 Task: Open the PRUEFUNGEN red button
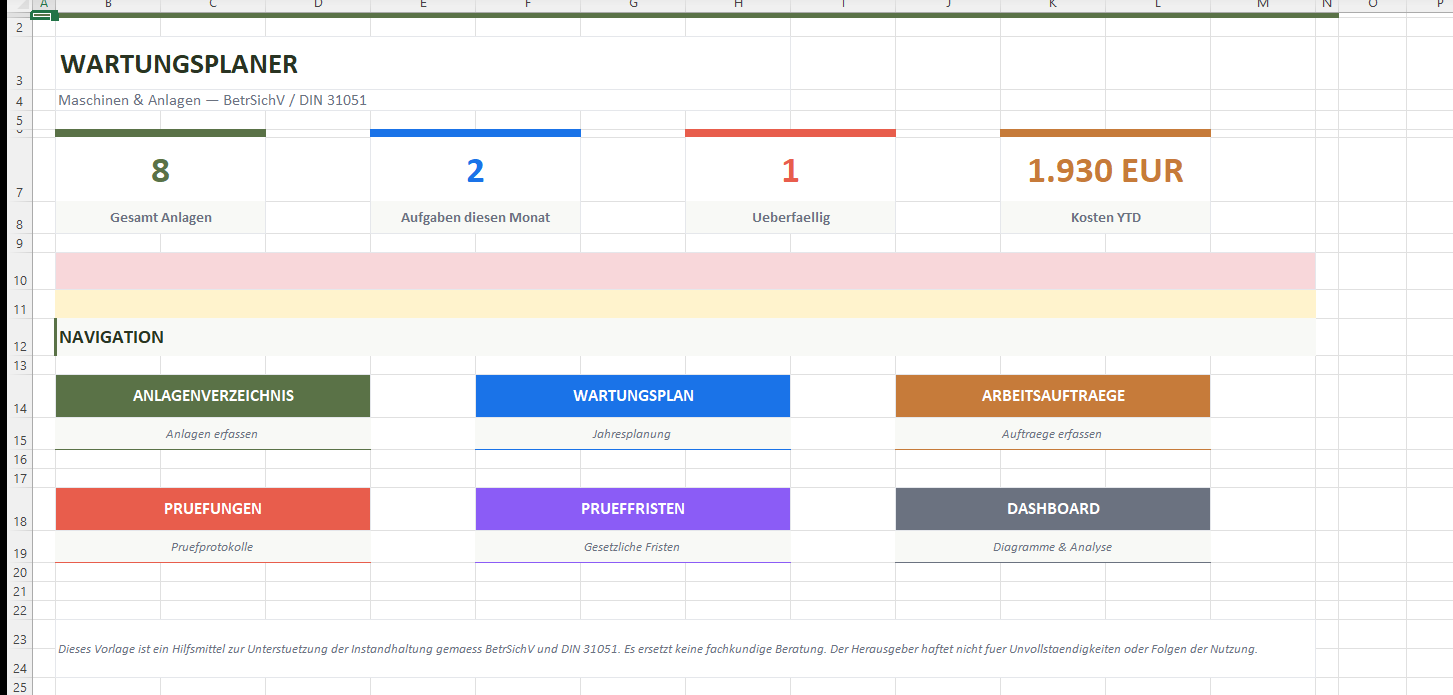click(213, 509)
